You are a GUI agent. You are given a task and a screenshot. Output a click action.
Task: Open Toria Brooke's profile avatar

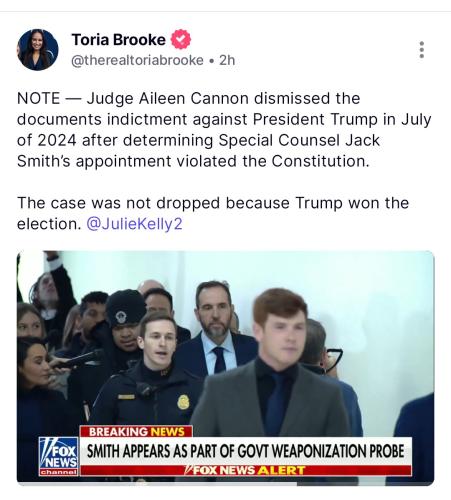(38, 50)
